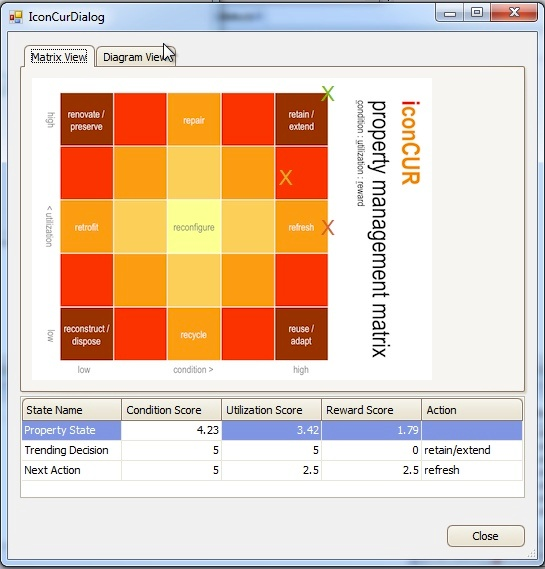The height and width of the screenshot is (569, 545).
Task: Click the State Name column header
Action: [x=71, y=410]
